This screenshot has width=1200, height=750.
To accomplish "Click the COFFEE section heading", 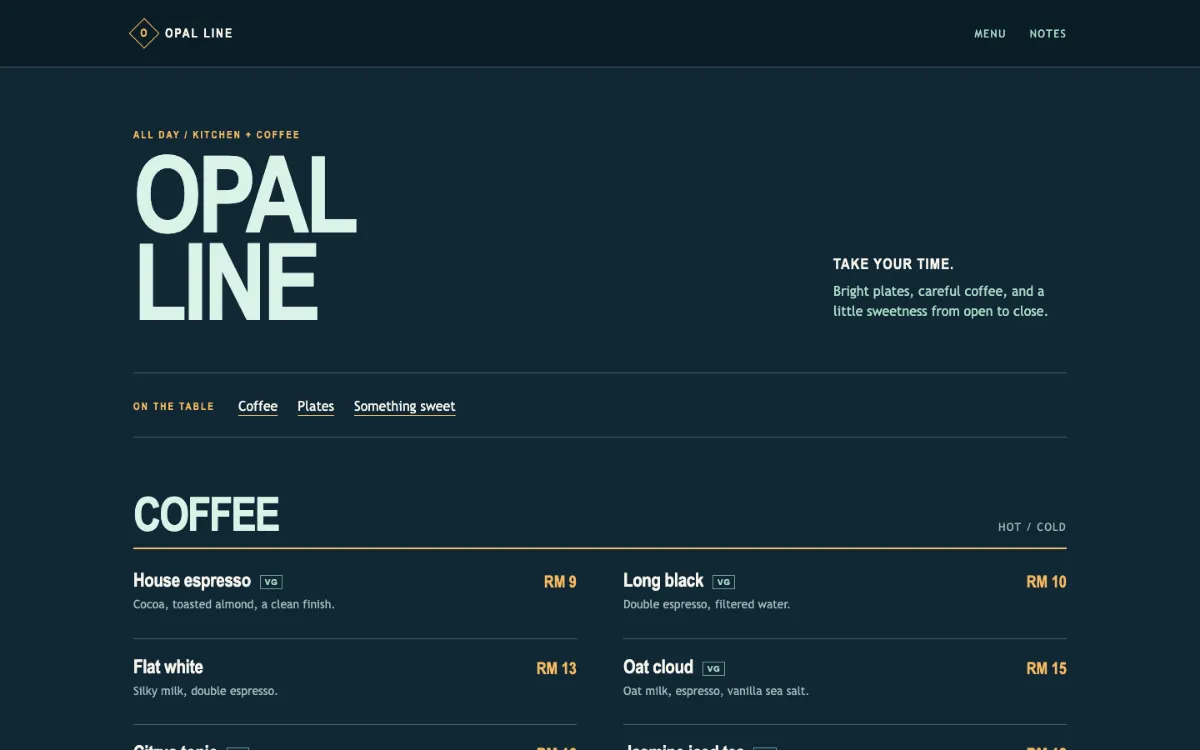I will [206, 515].
